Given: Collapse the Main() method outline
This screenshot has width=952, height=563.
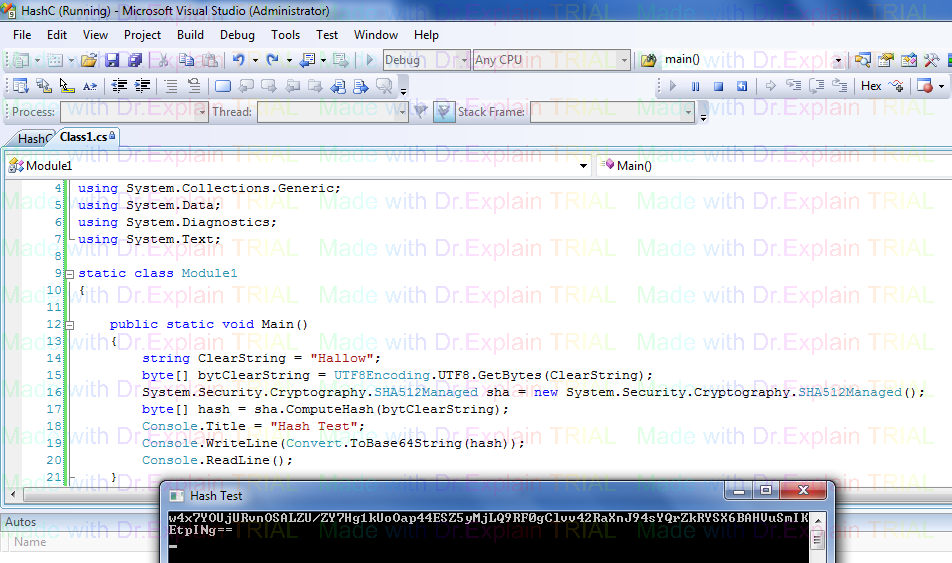Looking at the screenshot, I should click(x=70, y=325).
